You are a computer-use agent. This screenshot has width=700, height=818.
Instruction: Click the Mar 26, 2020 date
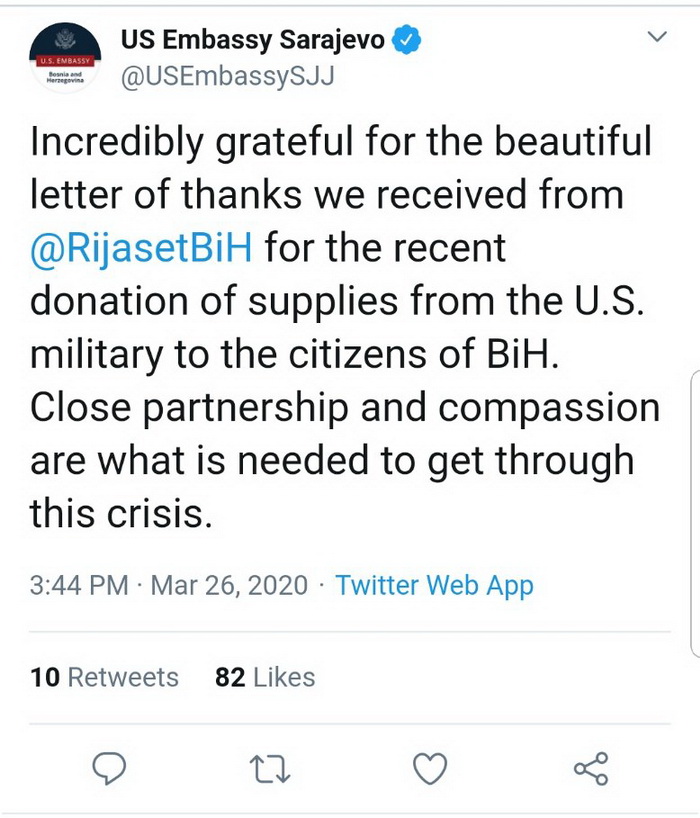click(x=229, y=585)
